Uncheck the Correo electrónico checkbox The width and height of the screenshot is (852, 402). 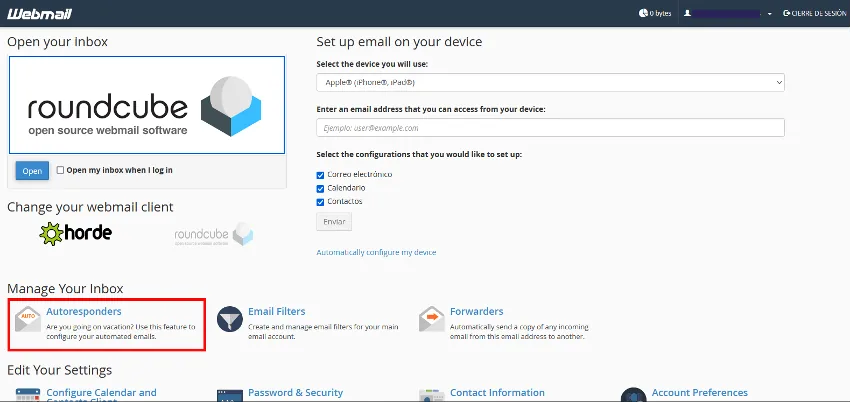[x=320, y=175]
